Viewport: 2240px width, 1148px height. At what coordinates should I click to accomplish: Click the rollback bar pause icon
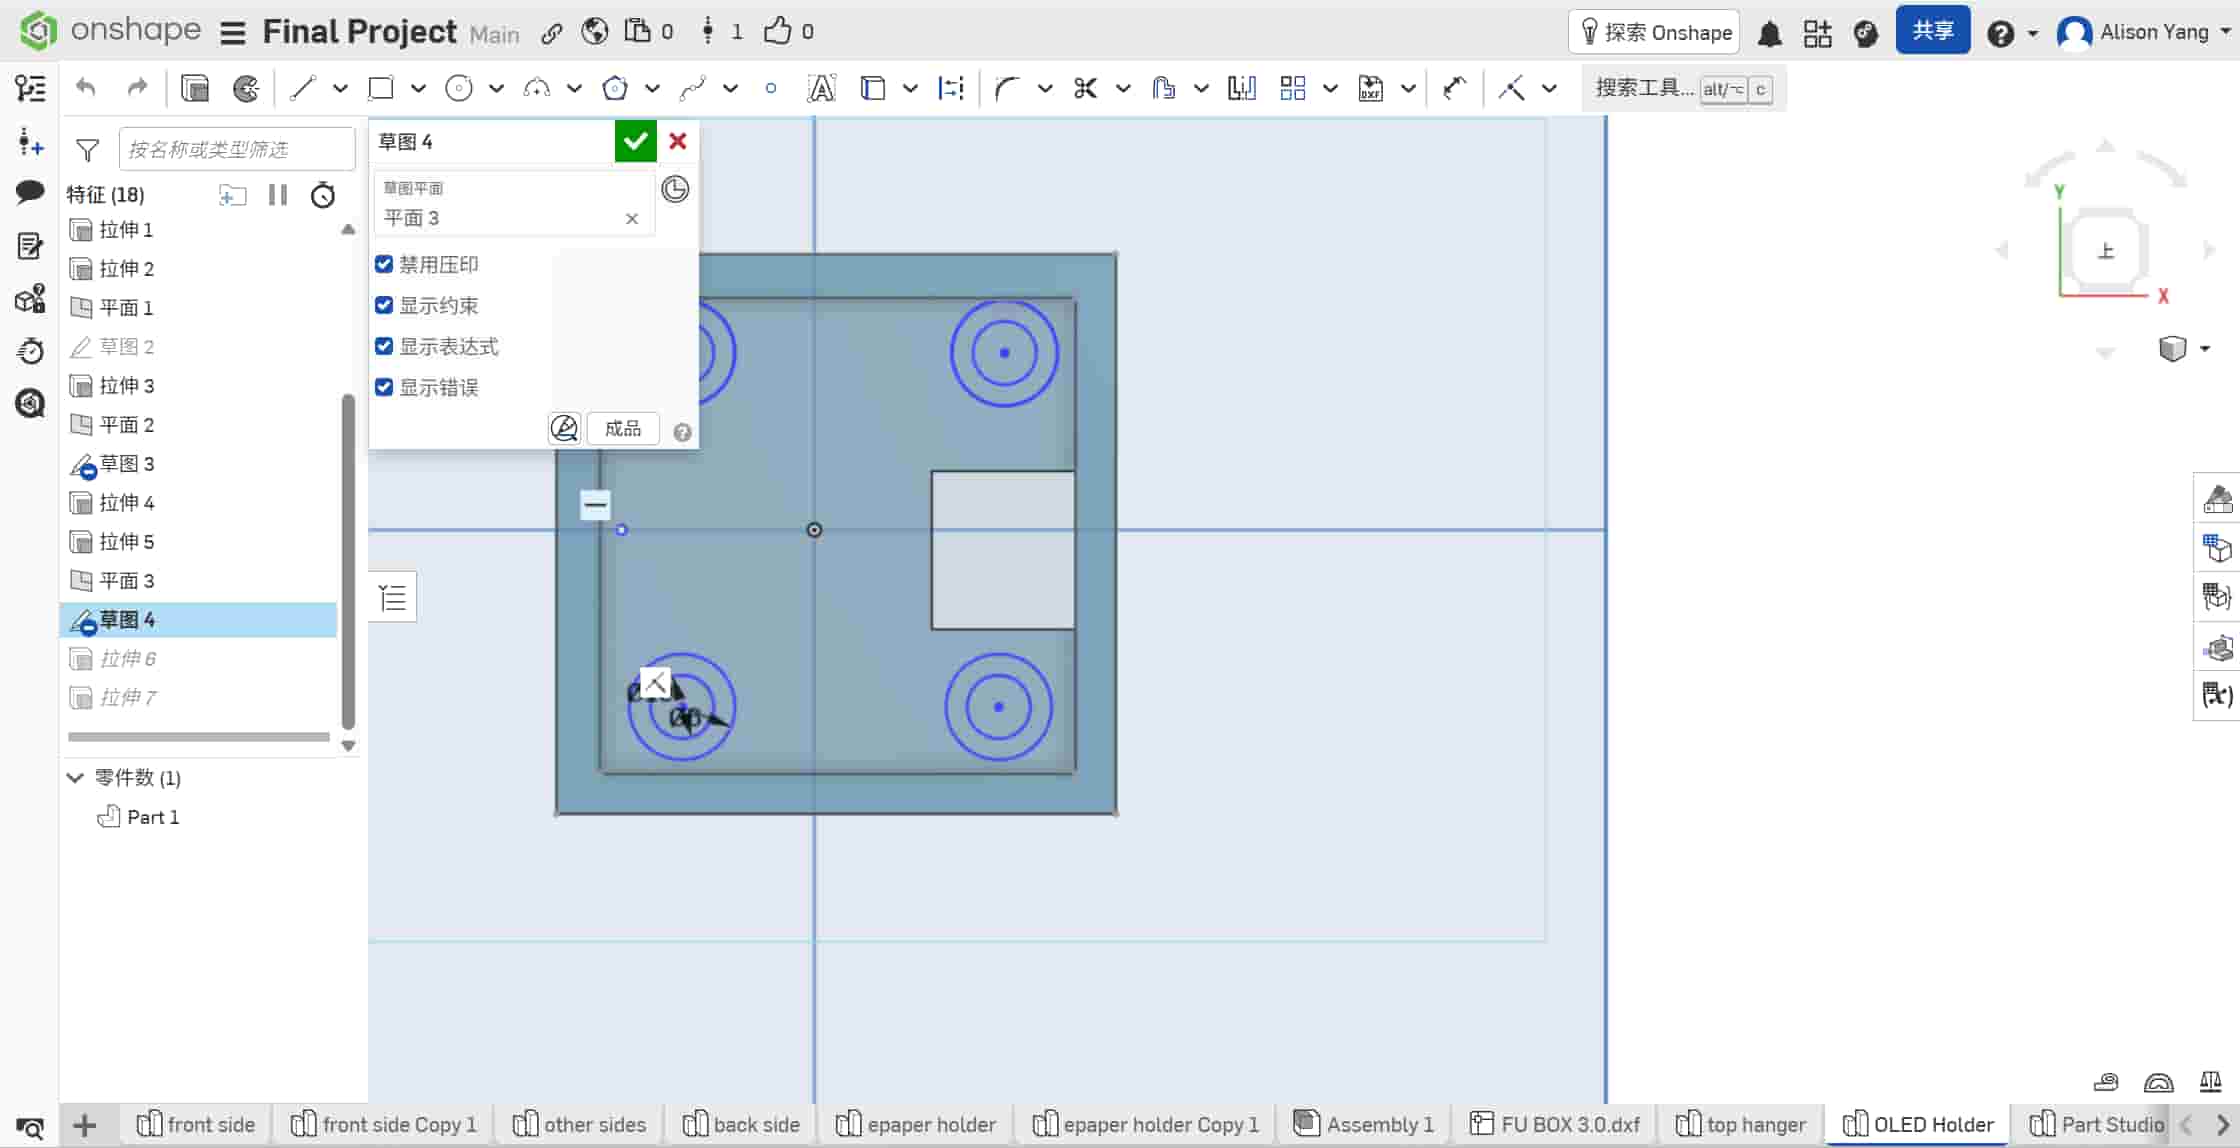pyautogui.click(x=278, y=195)
